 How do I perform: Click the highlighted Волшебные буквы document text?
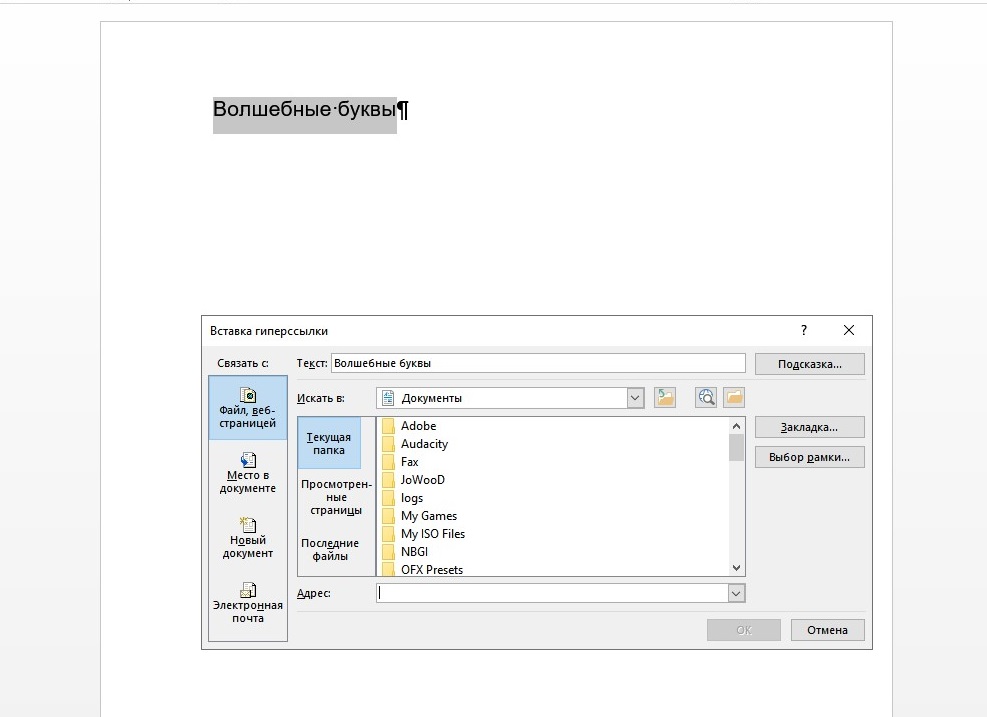click(x=305, y=110)
